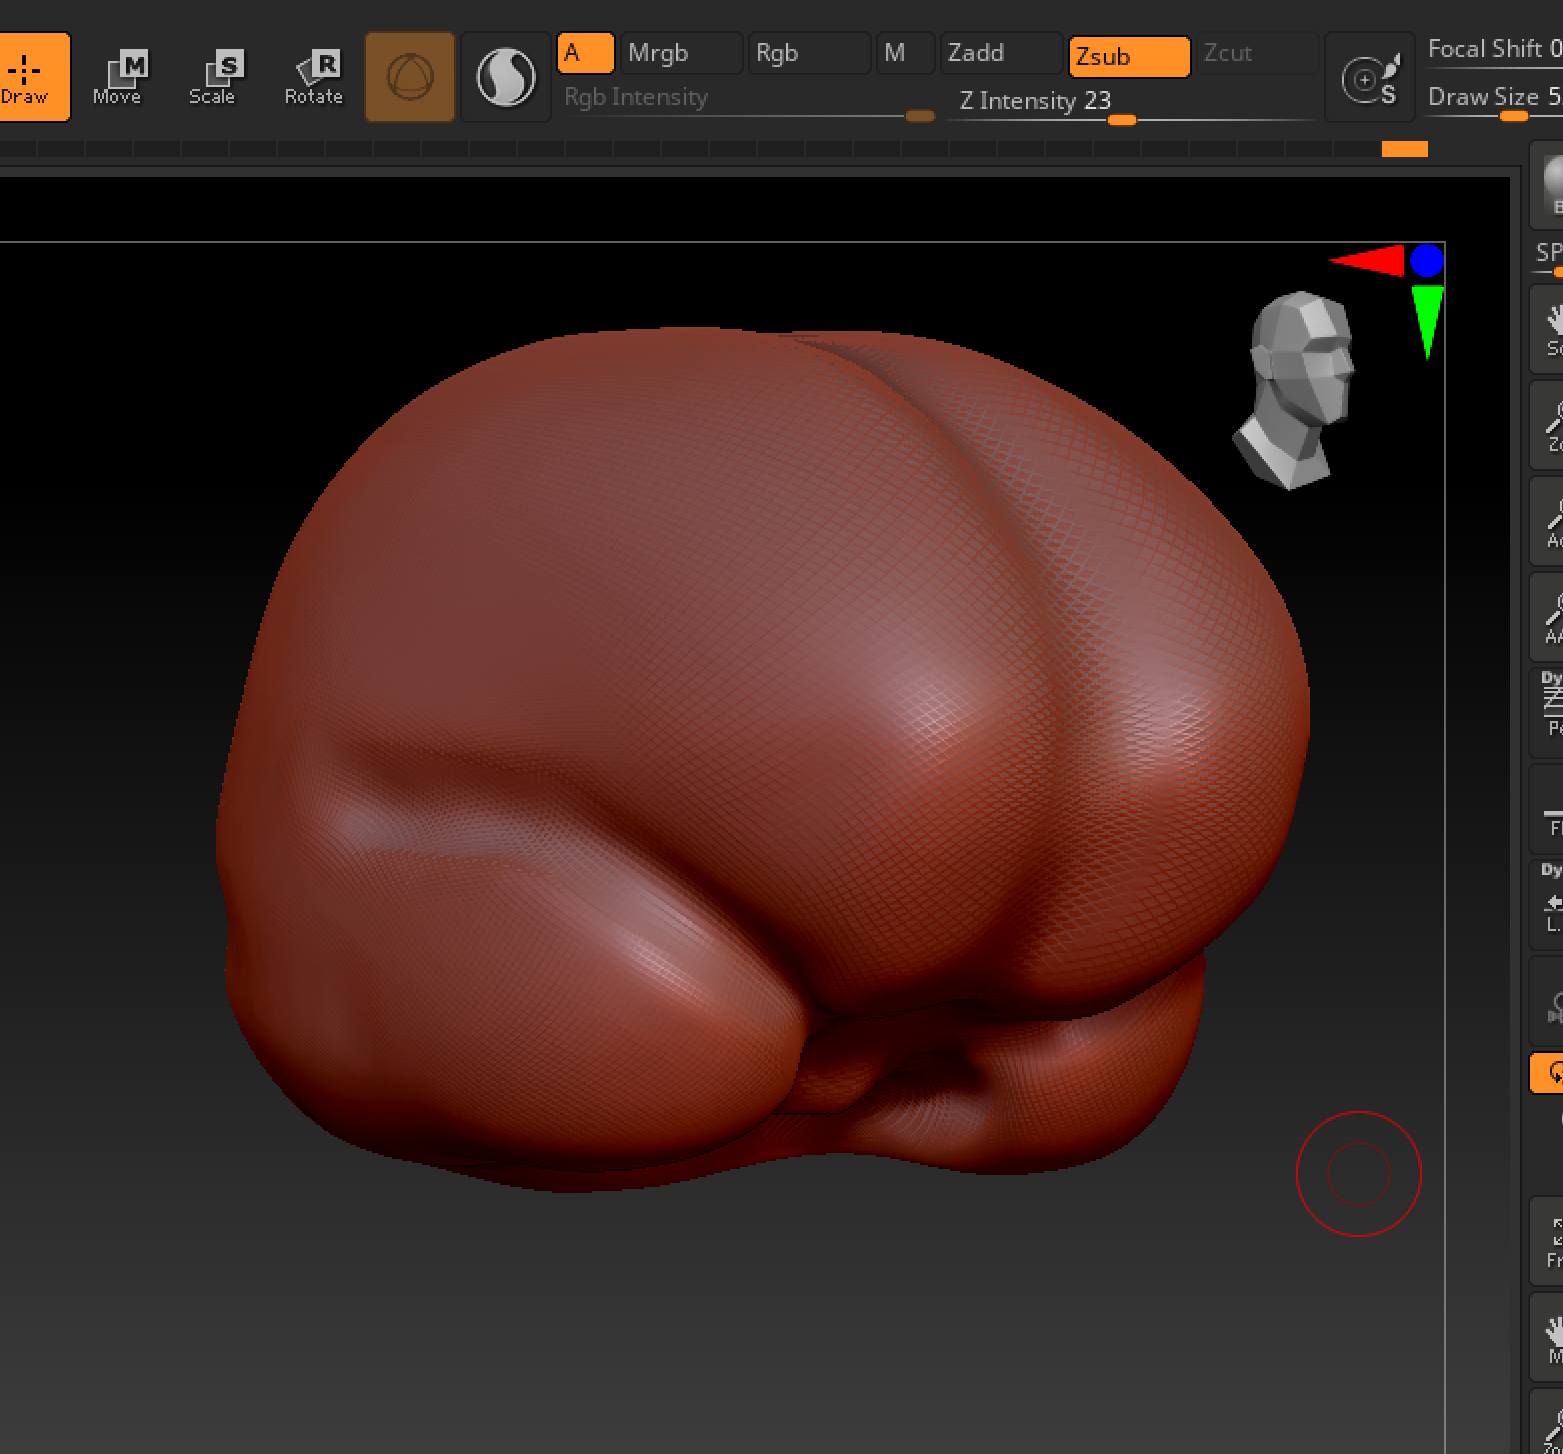
Task: Toggle Sculptris Pro mode icon
Action: pyautogui.click(x=506, y=77)
